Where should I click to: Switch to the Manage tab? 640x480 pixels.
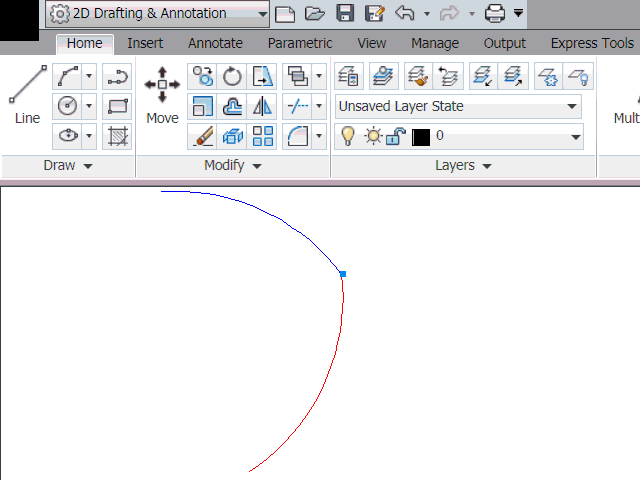(435, 43)
